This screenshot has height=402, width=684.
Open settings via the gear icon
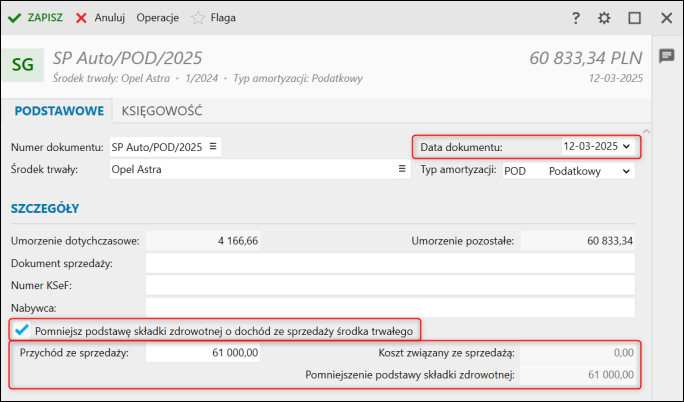[604, 18]
